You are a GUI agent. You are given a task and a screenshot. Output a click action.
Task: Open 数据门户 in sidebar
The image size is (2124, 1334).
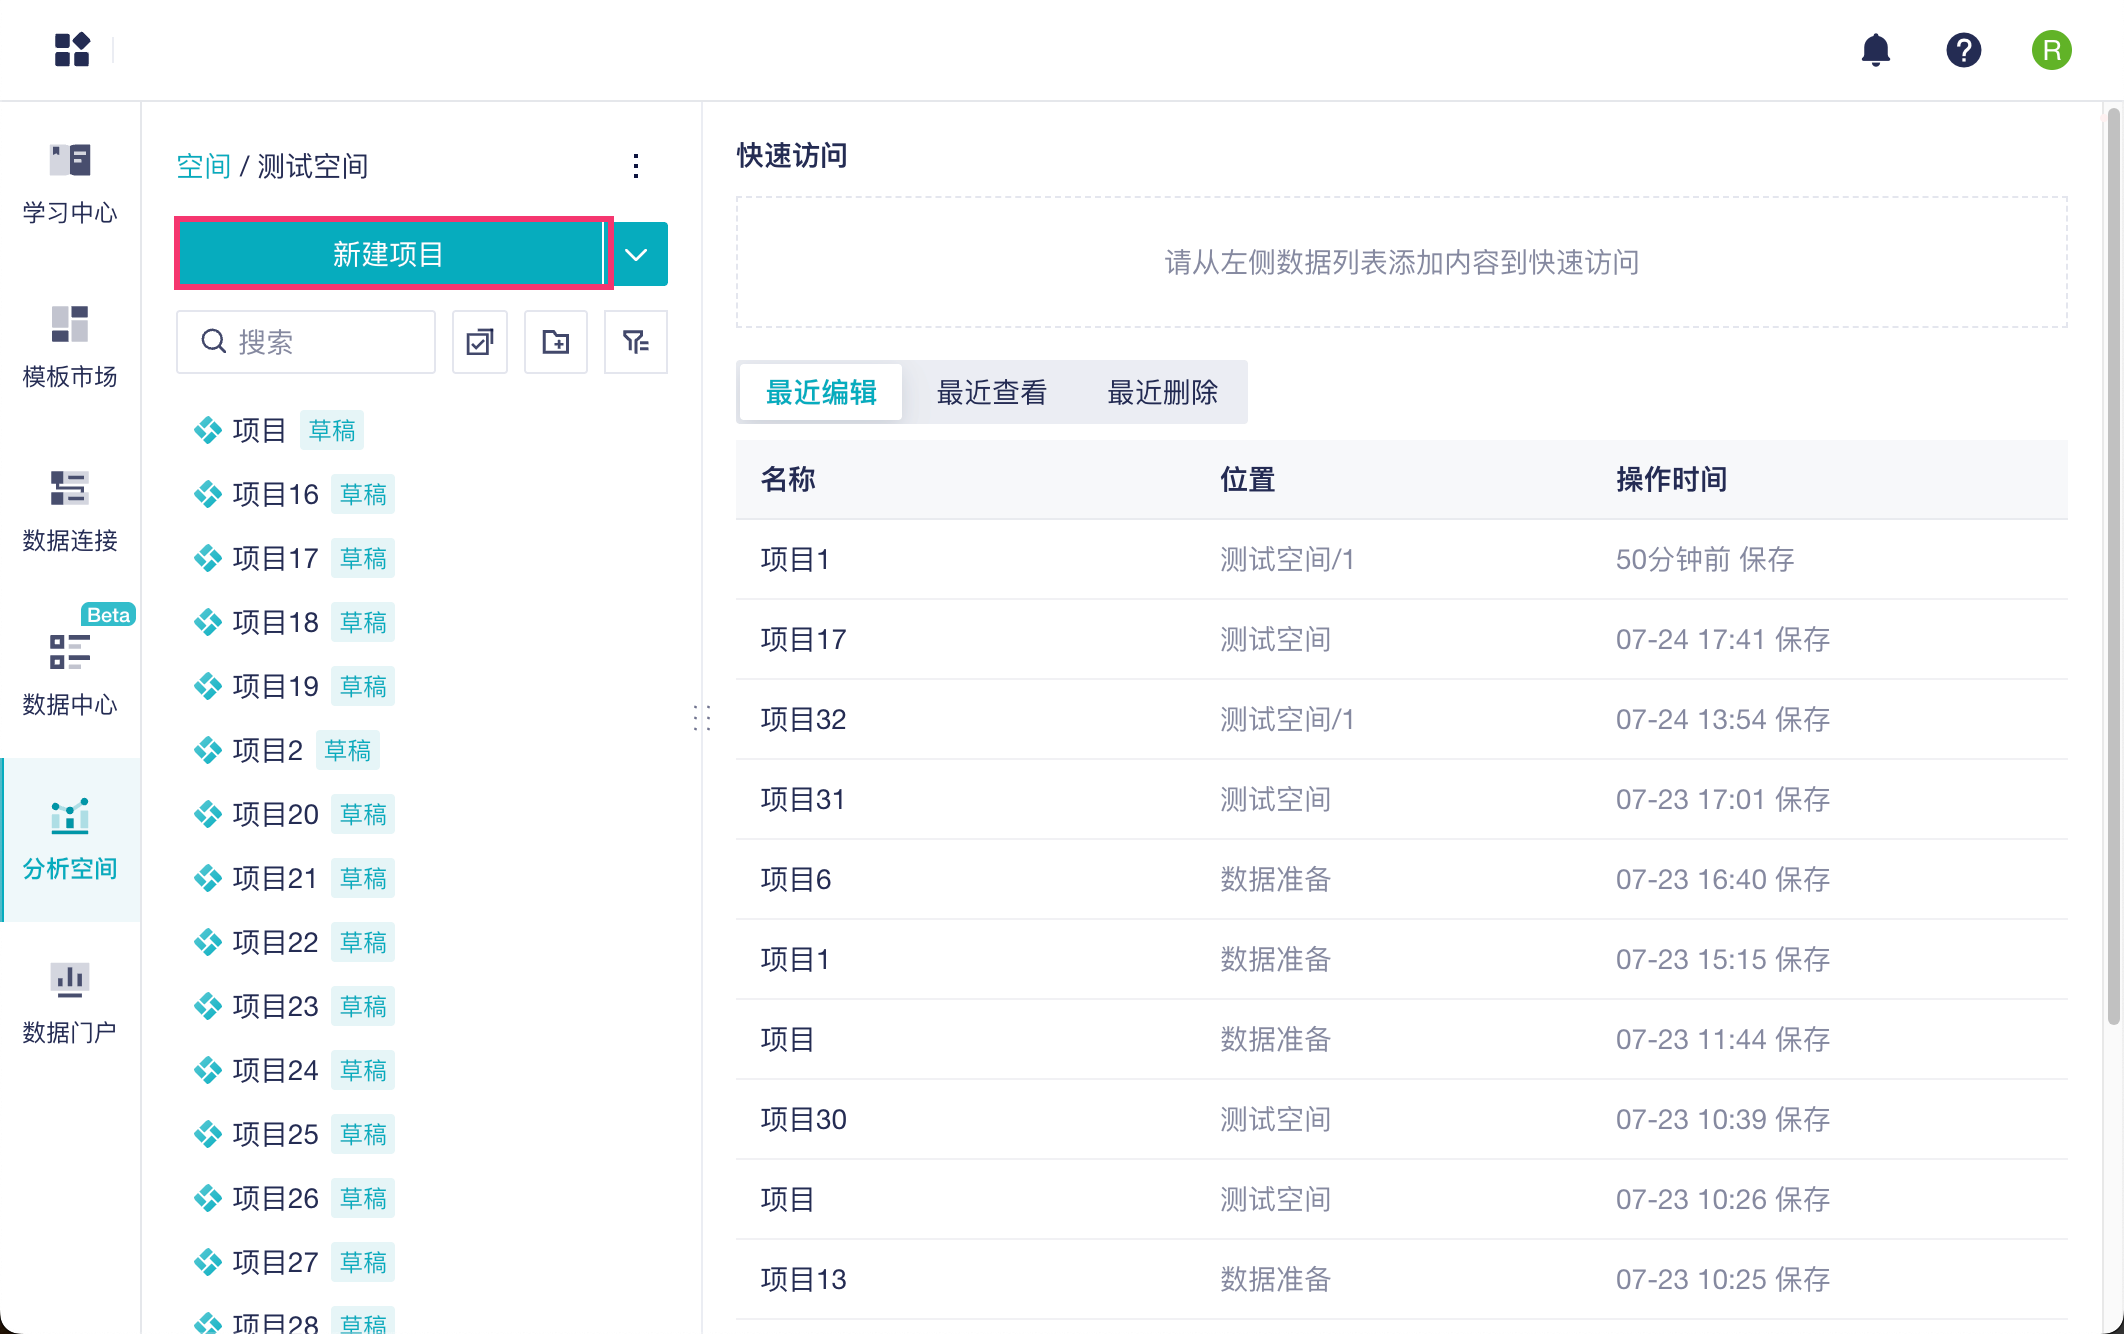(x=70, y=1004)
